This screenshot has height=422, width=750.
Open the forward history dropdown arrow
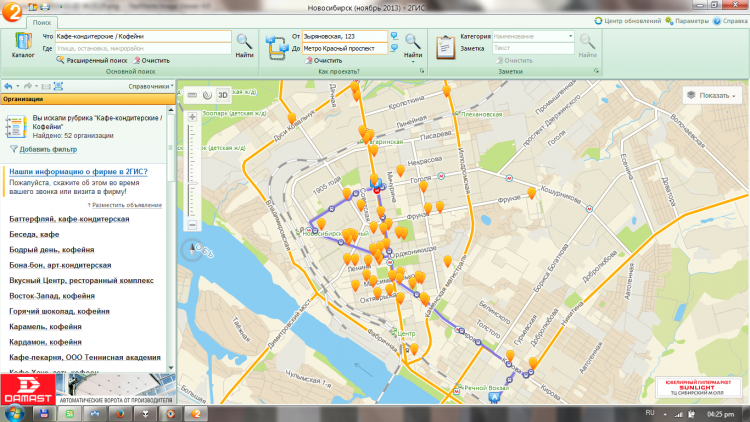coord(36,86)
